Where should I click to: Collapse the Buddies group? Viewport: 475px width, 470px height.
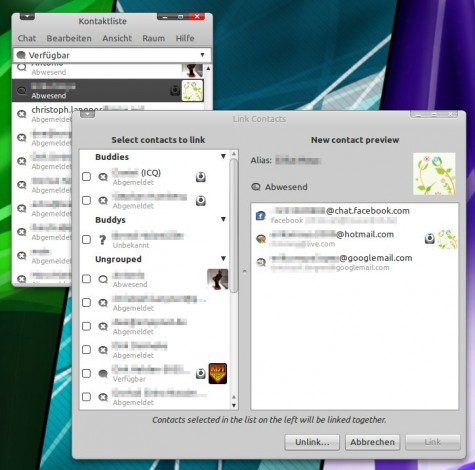223,156
